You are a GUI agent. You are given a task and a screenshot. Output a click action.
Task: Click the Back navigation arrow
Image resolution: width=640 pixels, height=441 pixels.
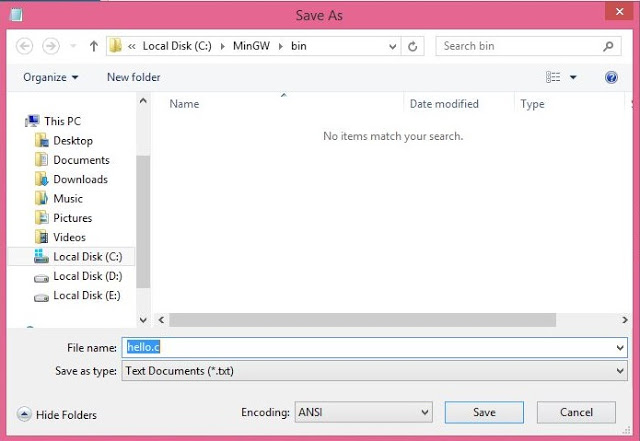tap(24, 46)
